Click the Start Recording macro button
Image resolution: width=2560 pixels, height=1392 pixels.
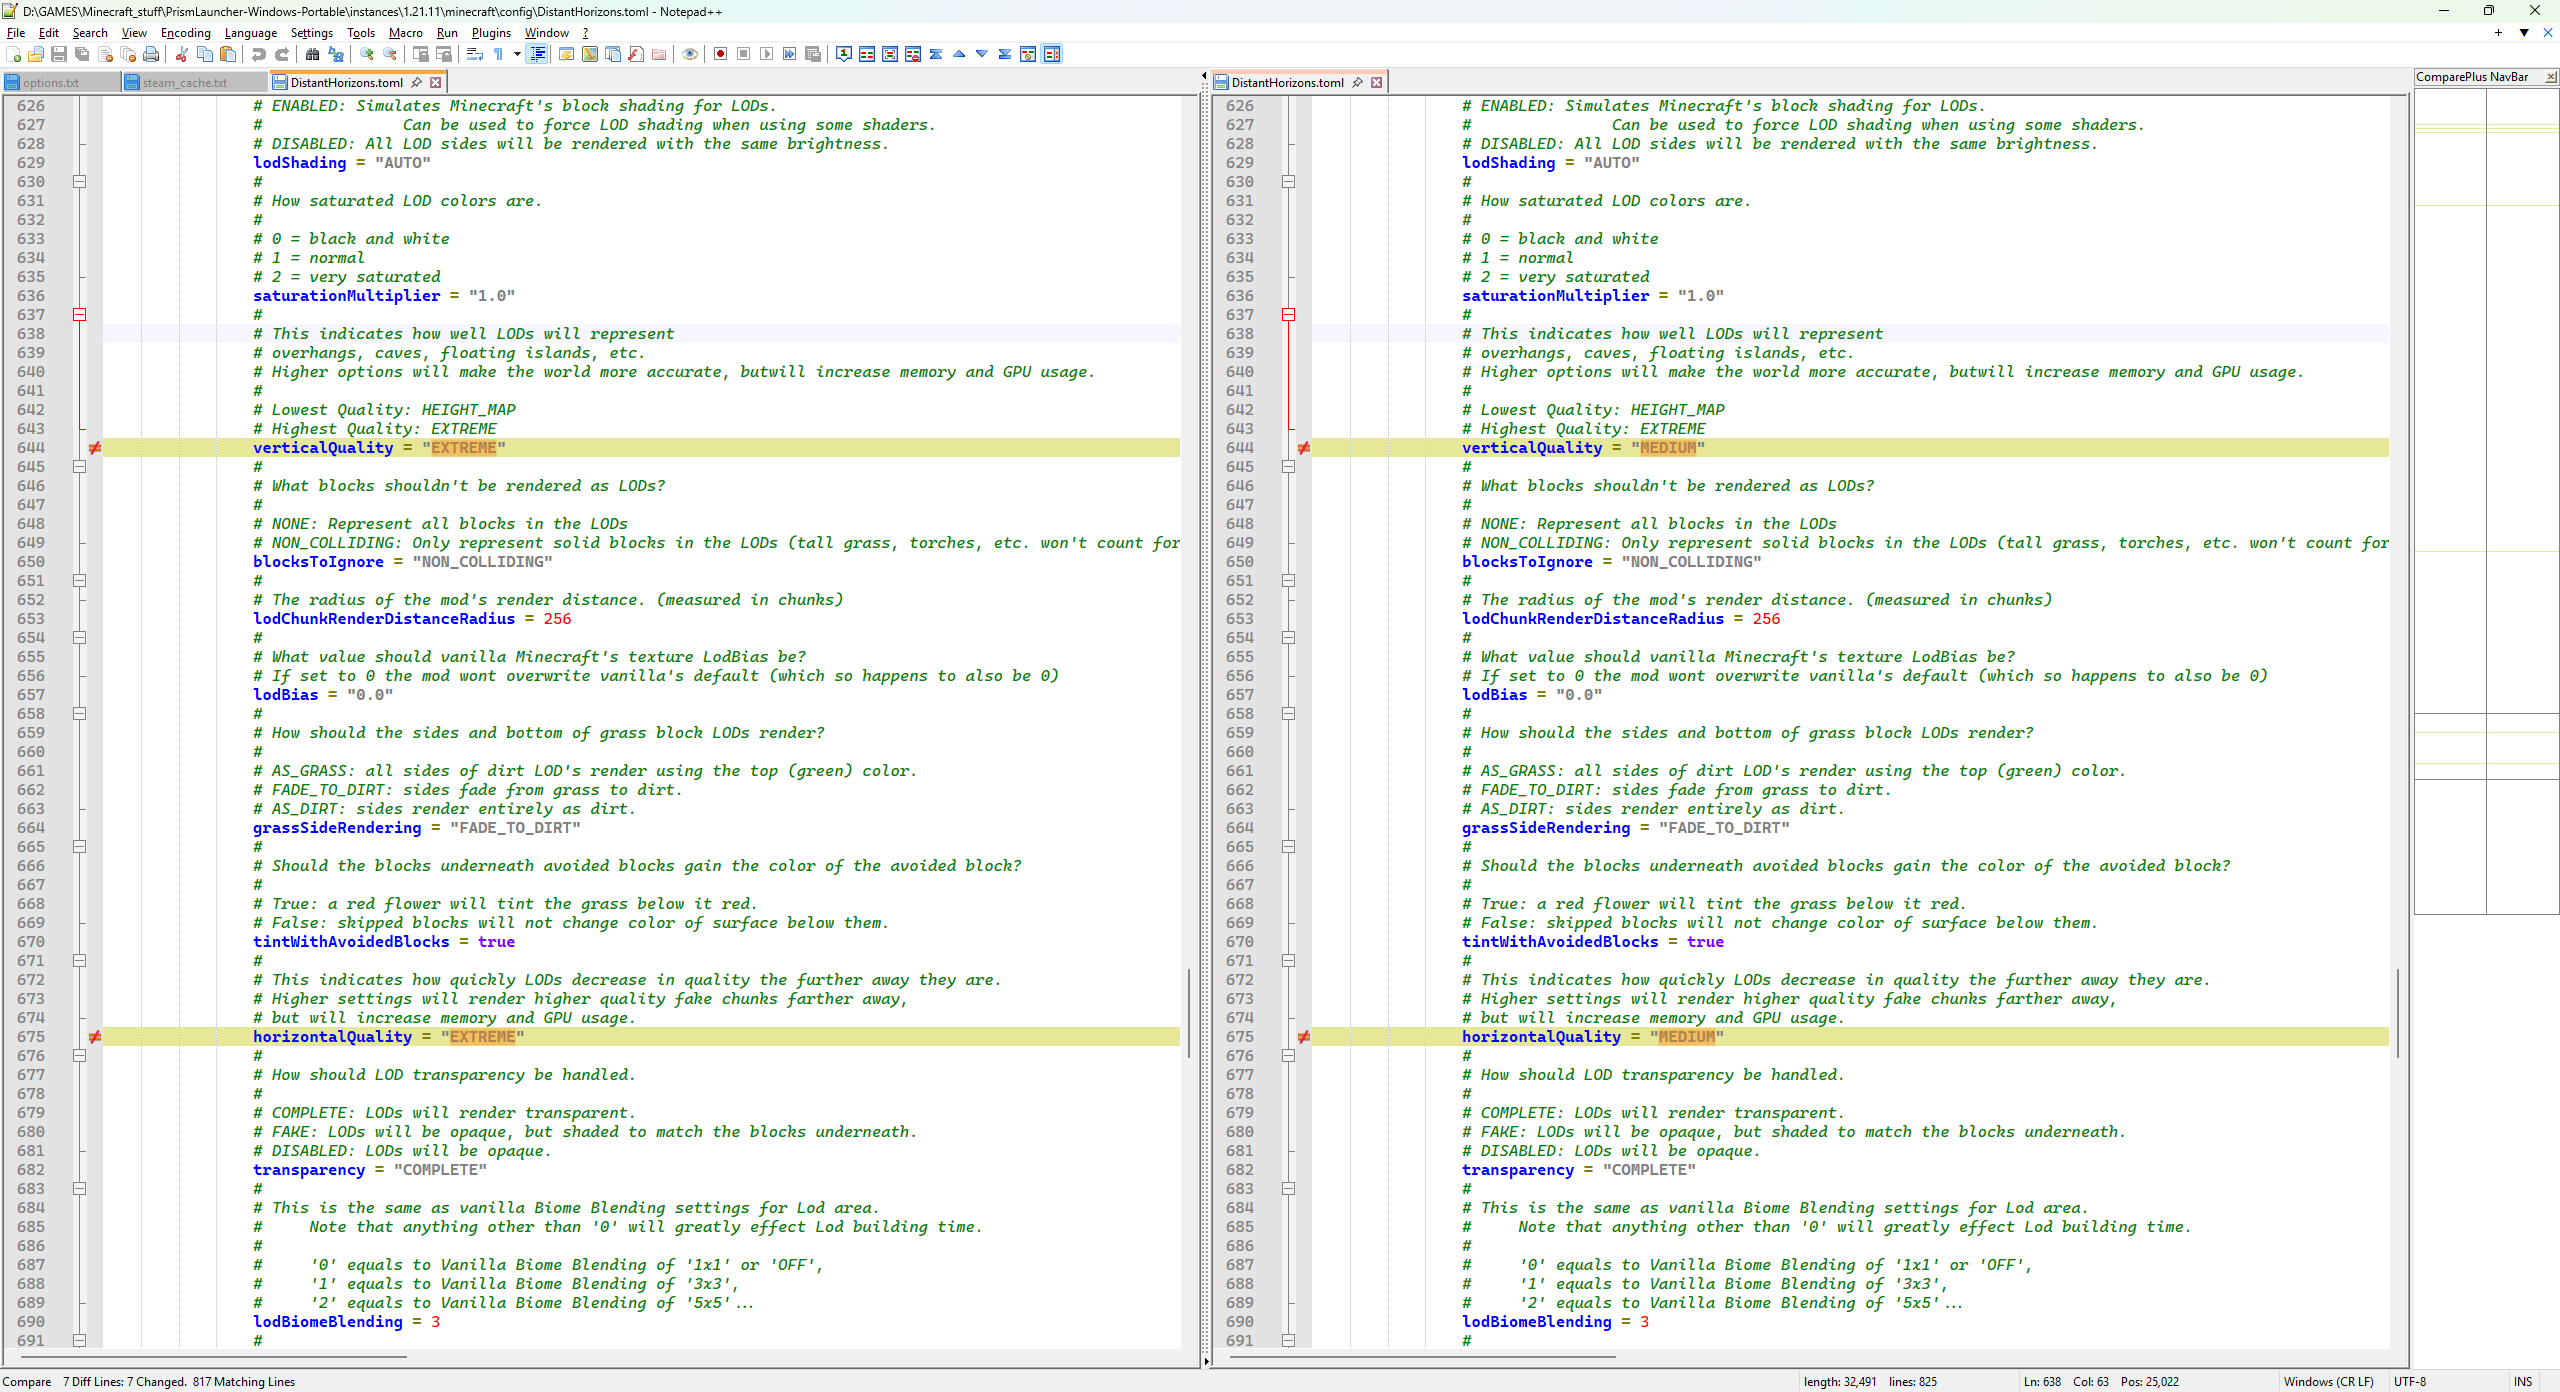(x=720, y=54)
